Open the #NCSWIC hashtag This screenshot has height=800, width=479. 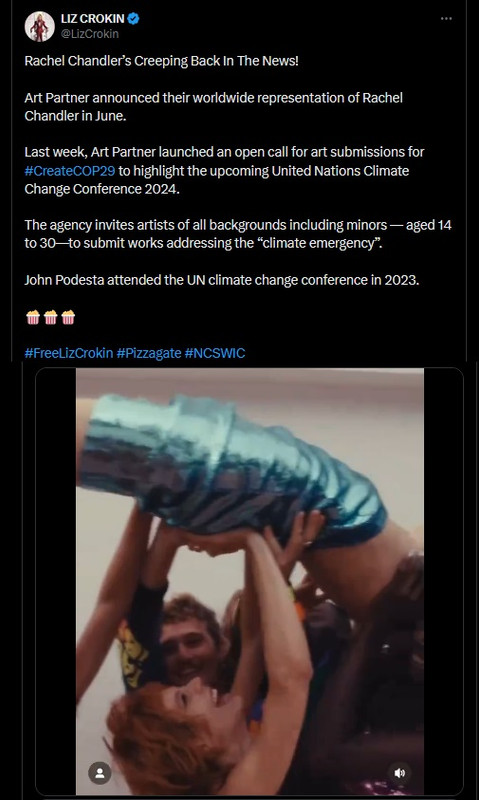(215, 353)
